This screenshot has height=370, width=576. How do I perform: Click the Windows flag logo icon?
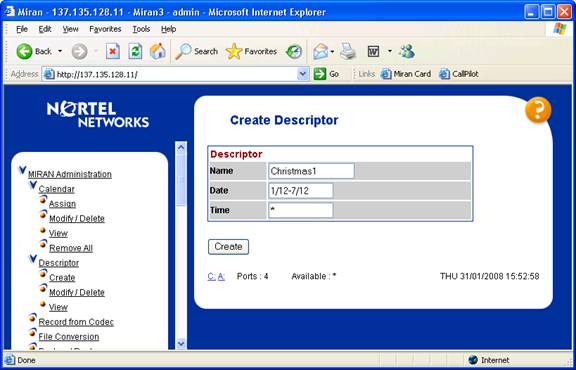tap(560, 29)
